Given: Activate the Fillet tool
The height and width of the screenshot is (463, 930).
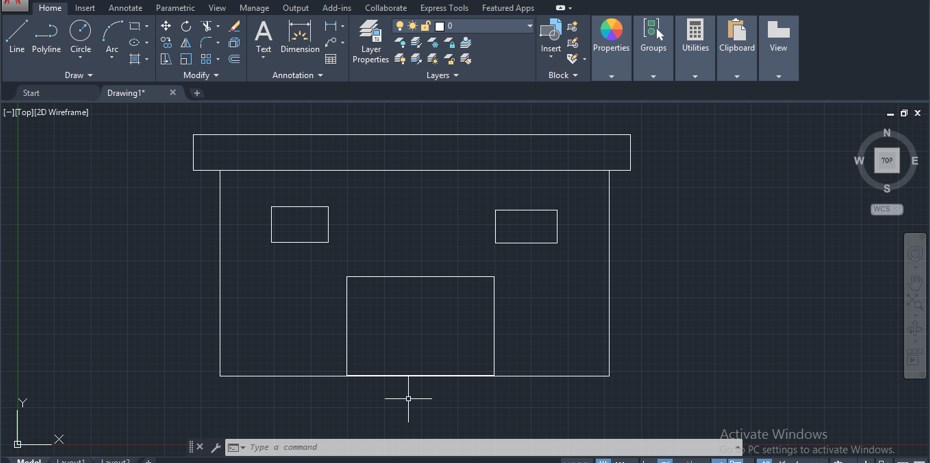Looking at the screenshot, I should (206, 43).
